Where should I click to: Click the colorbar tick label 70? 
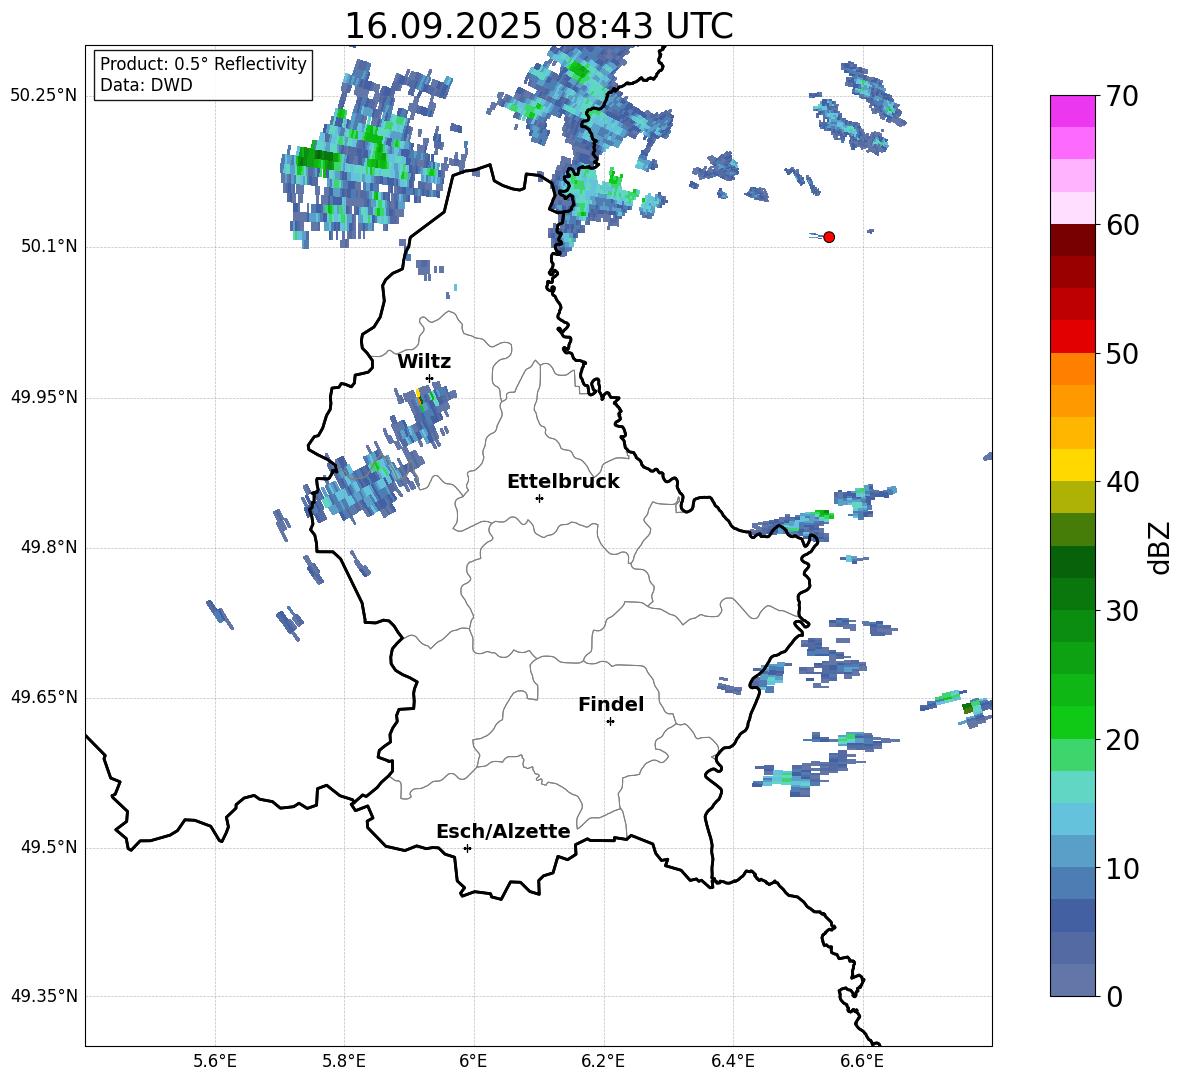coord(1122,97)
